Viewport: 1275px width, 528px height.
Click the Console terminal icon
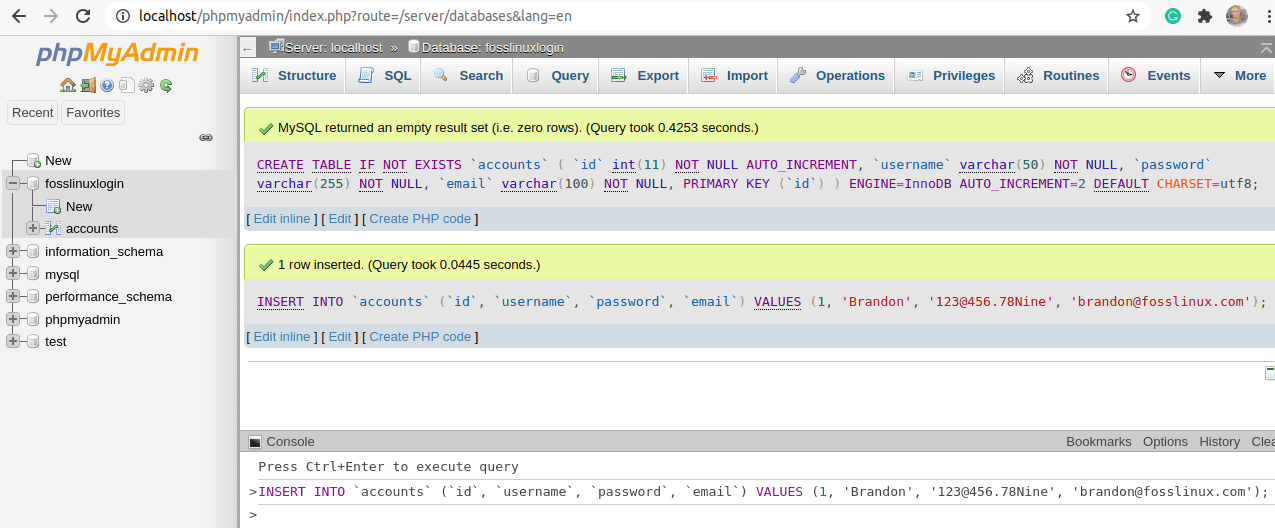point(255,442)
